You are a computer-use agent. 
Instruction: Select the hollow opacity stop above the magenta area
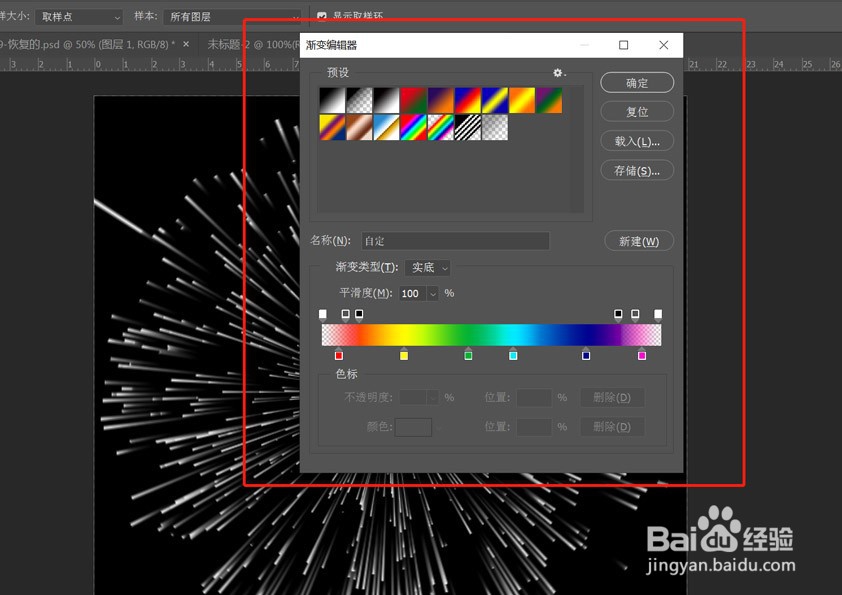[x=635, y=314]
